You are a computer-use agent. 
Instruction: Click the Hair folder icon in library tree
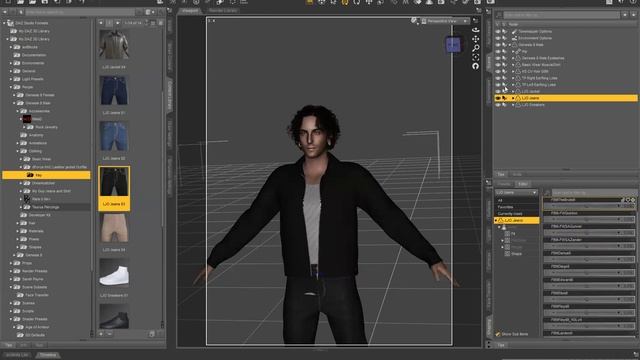click(24, 223)
